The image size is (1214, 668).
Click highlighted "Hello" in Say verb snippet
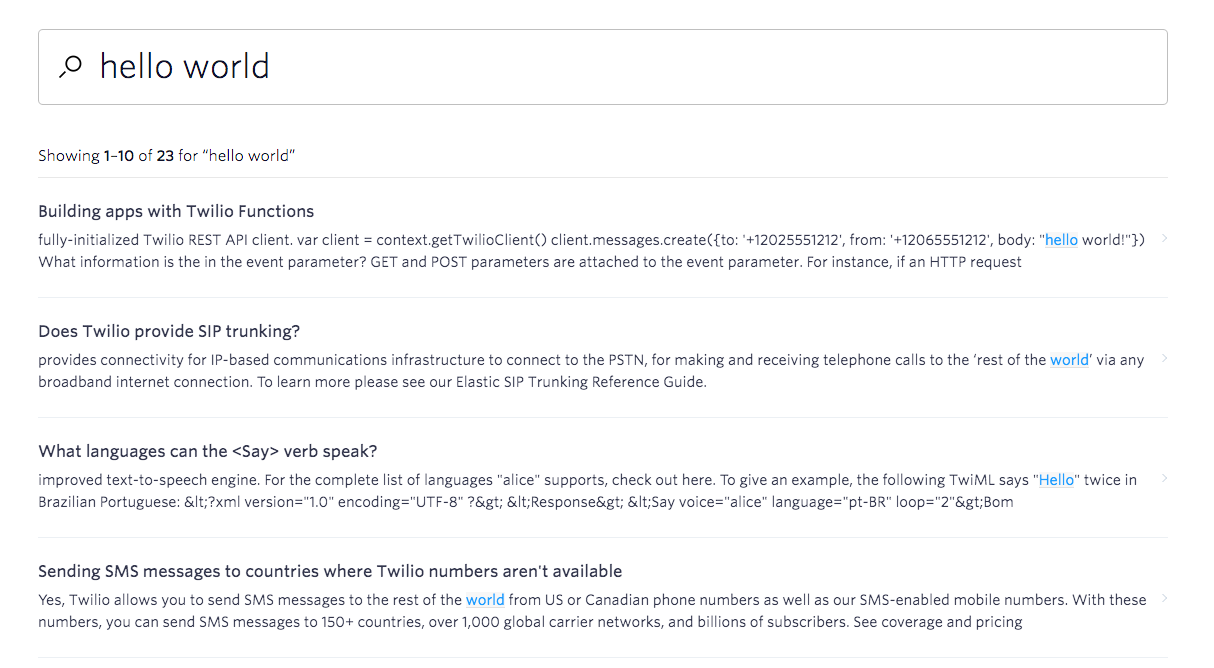1056,480
